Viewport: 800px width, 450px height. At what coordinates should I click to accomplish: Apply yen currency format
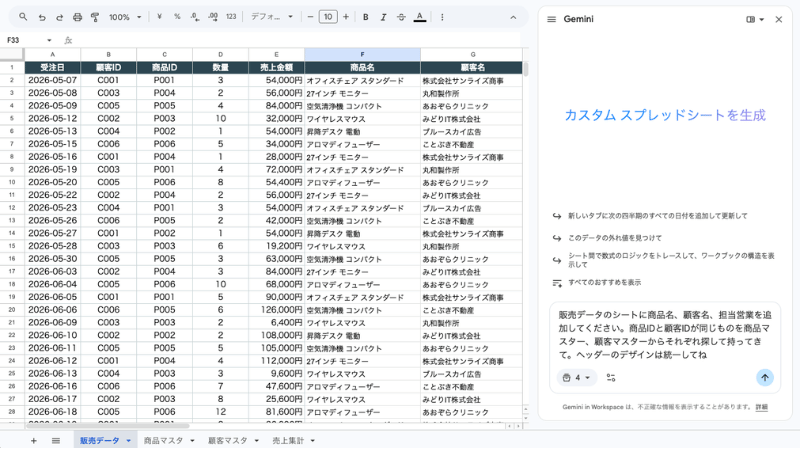(159, 17)
